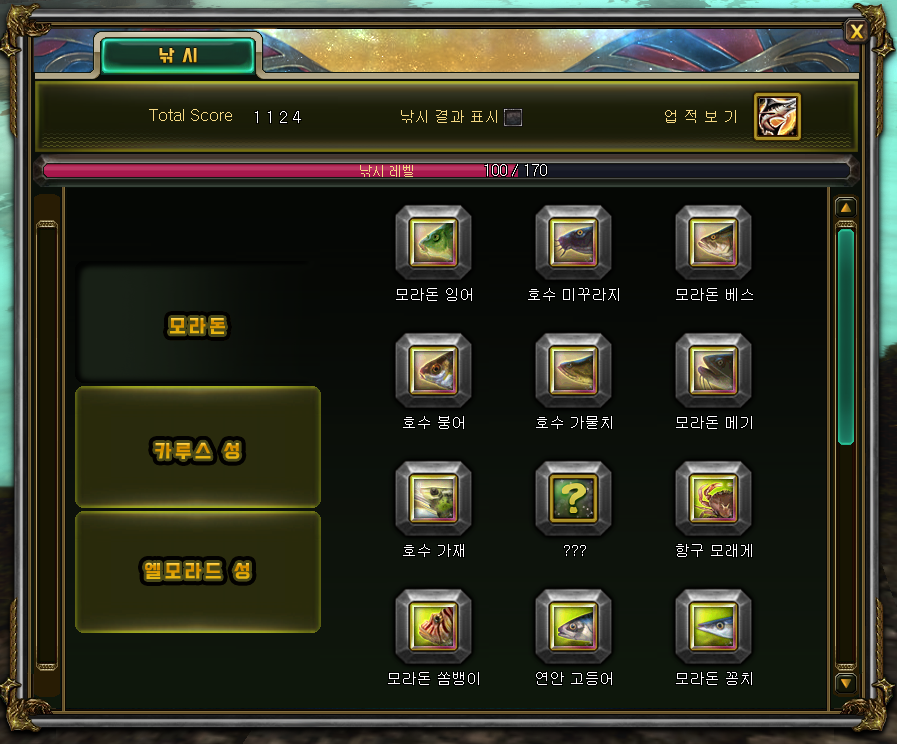This screenshot has height=744, width=897.
Task: Select the 모라돈 잉어 fish icon
Action: tap(434, 242)
